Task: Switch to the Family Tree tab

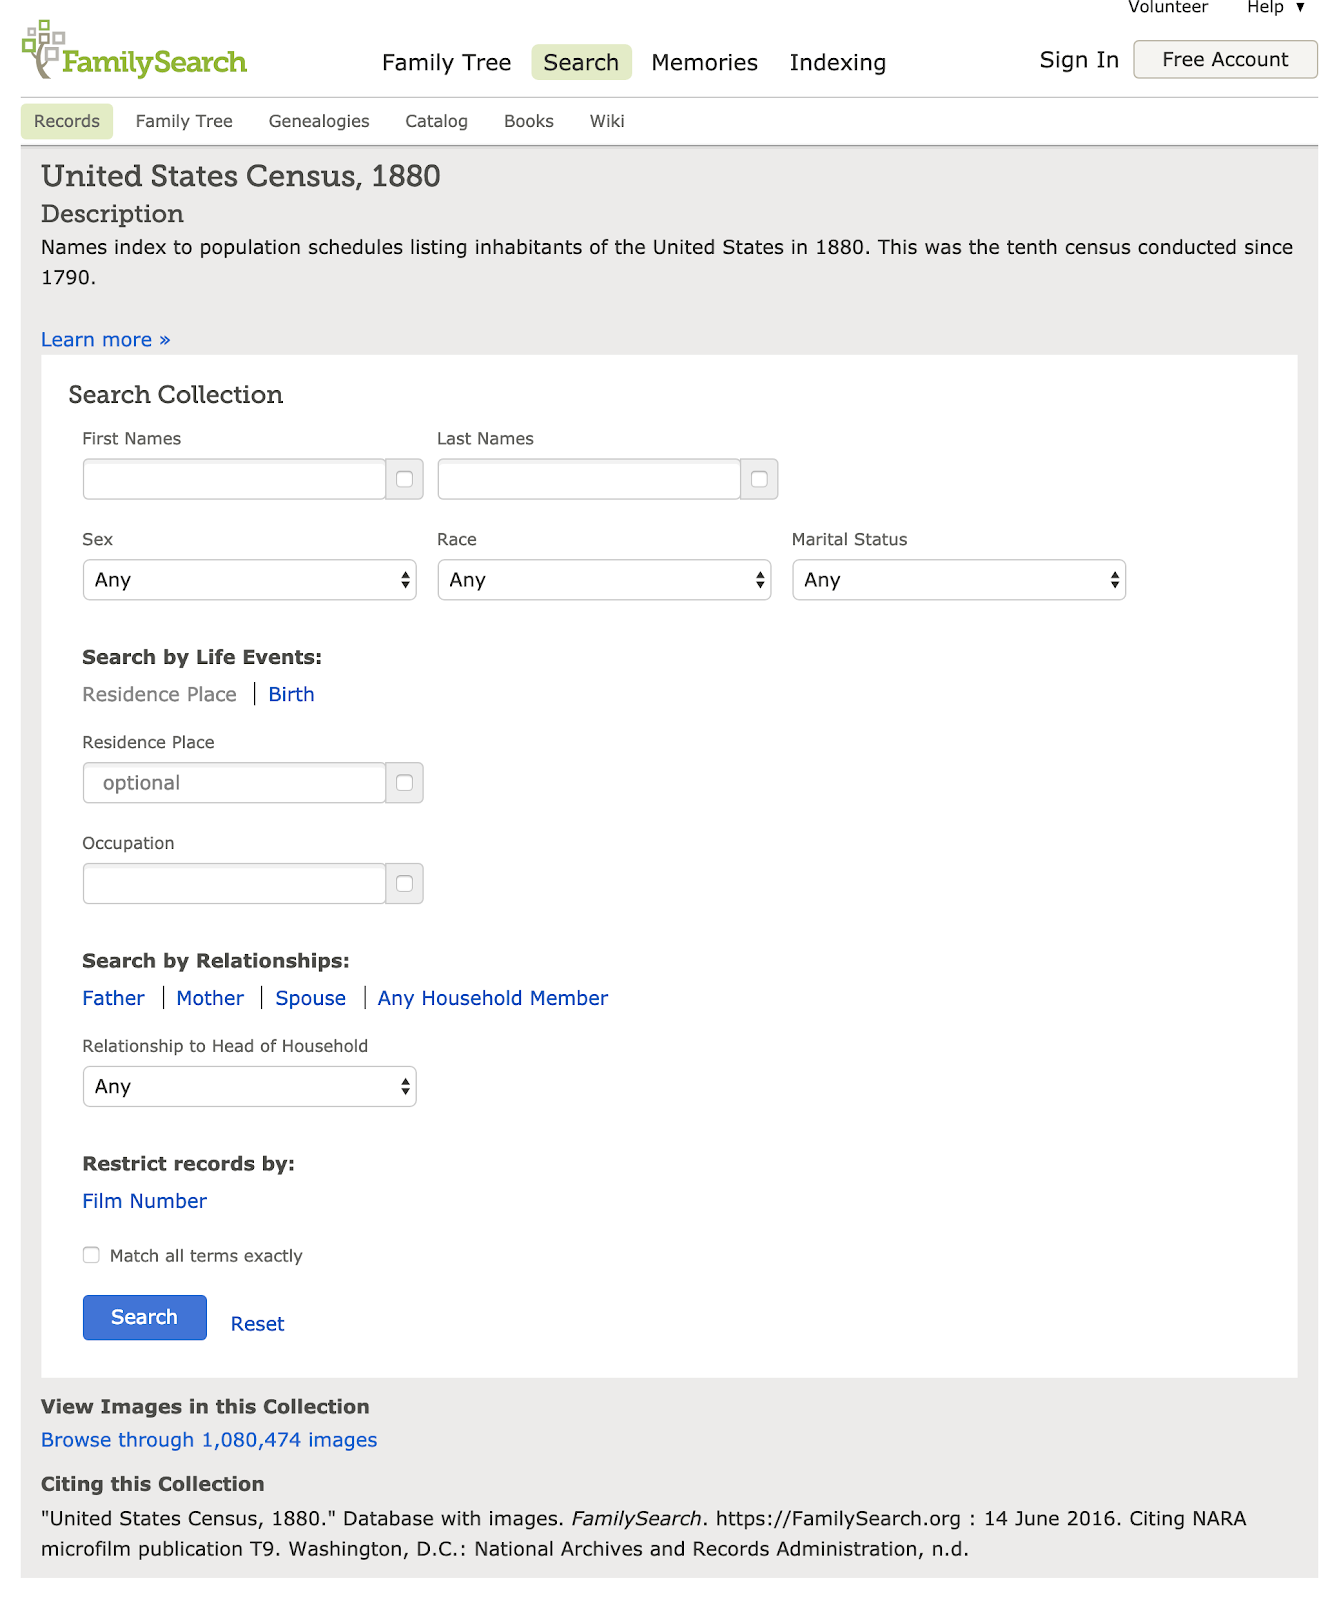Action: click(183, 121)
